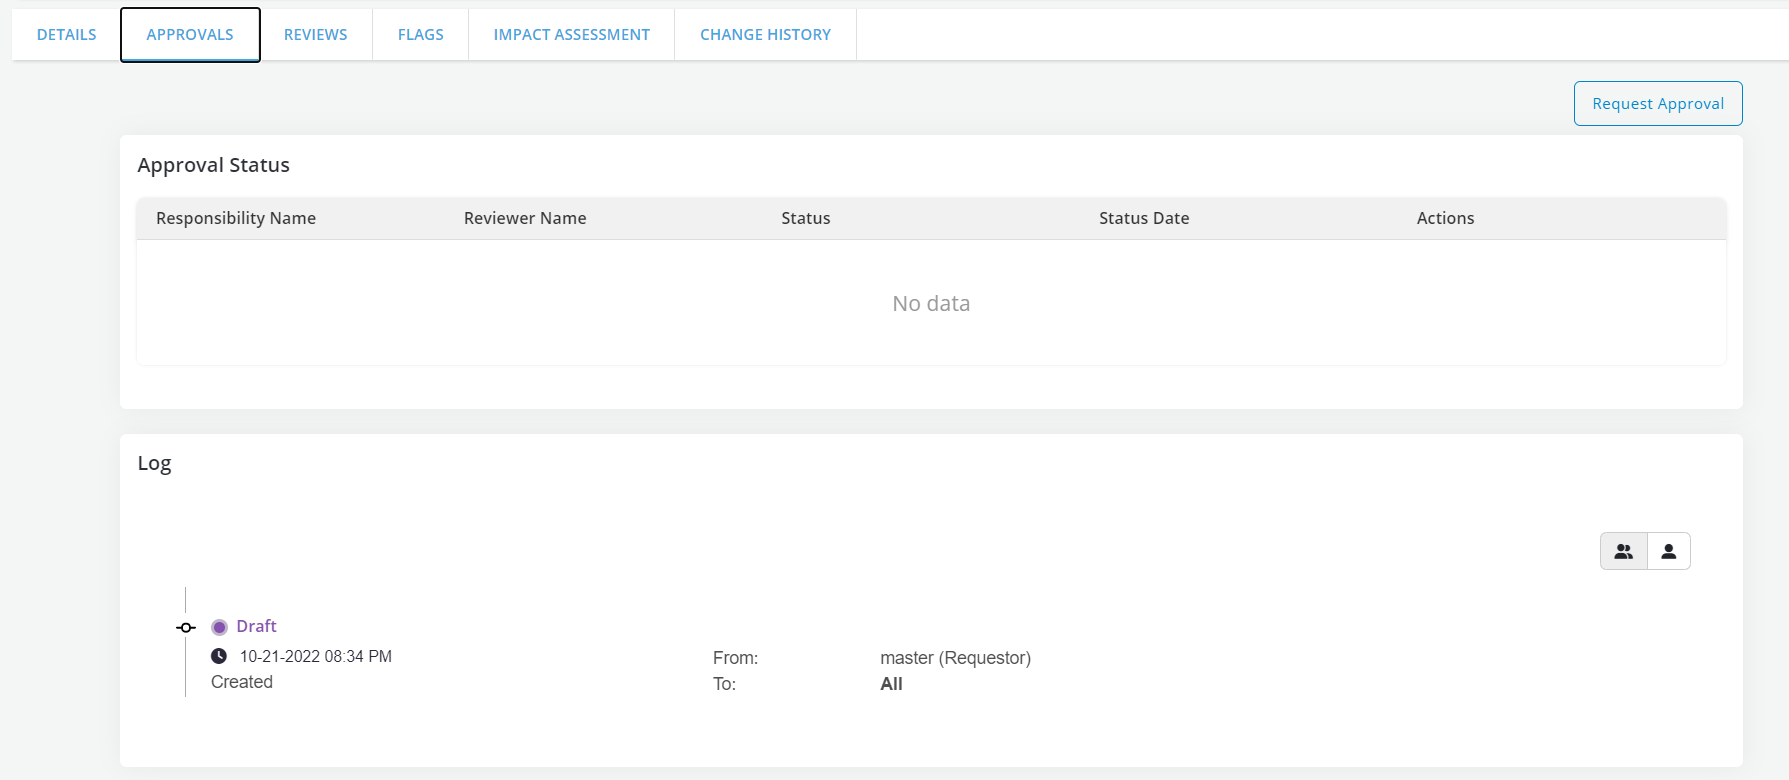Click the Reviewer Name column header
Image resolution: width=1789 pixels, height=780 pixels.
[x=525, y=218]
